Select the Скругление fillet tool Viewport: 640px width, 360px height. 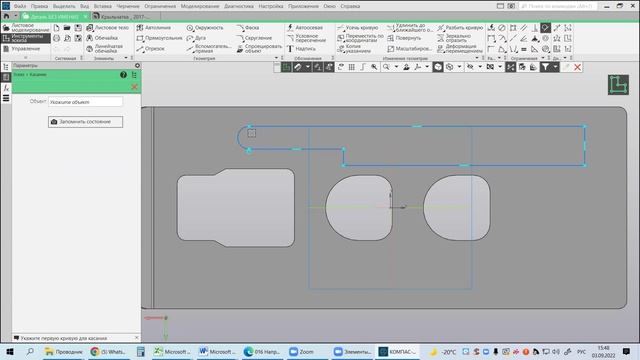click(x=254, y=38)
